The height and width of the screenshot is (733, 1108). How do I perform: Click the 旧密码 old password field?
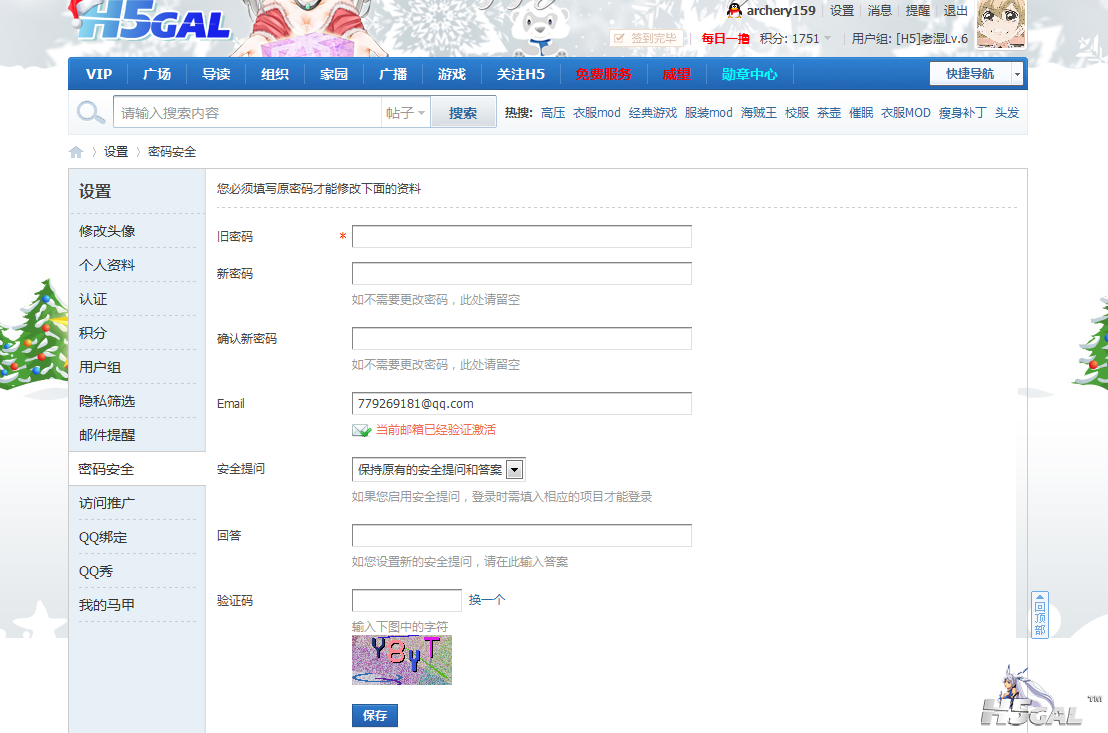521,237
